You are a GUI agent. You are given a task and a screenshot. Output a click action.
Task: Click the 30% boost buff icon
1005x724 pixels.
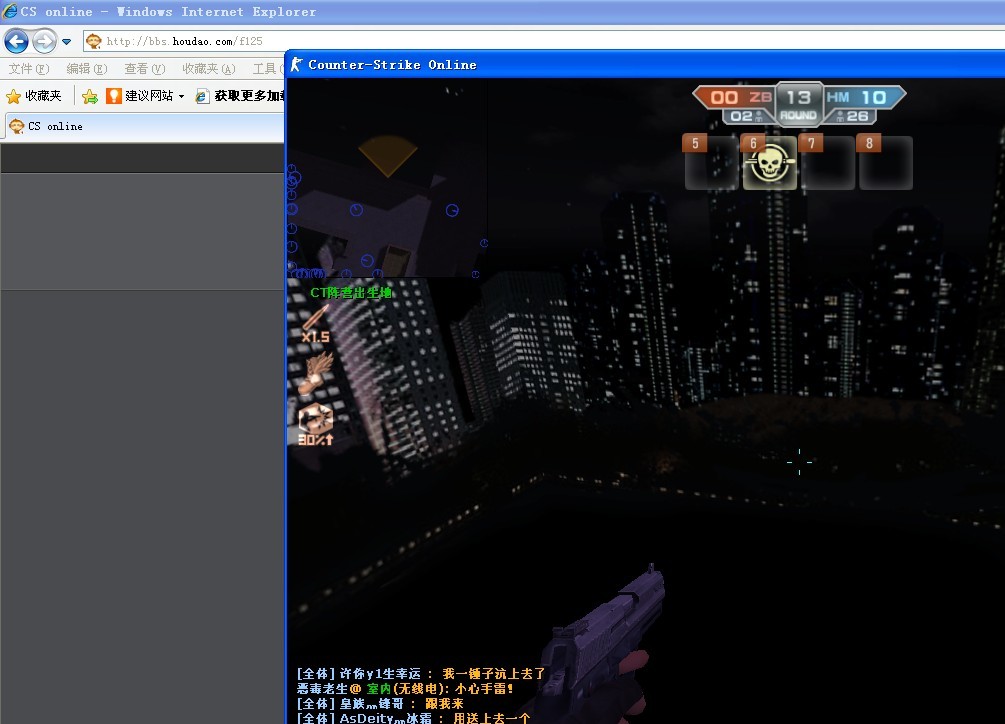tap(316, 424)
